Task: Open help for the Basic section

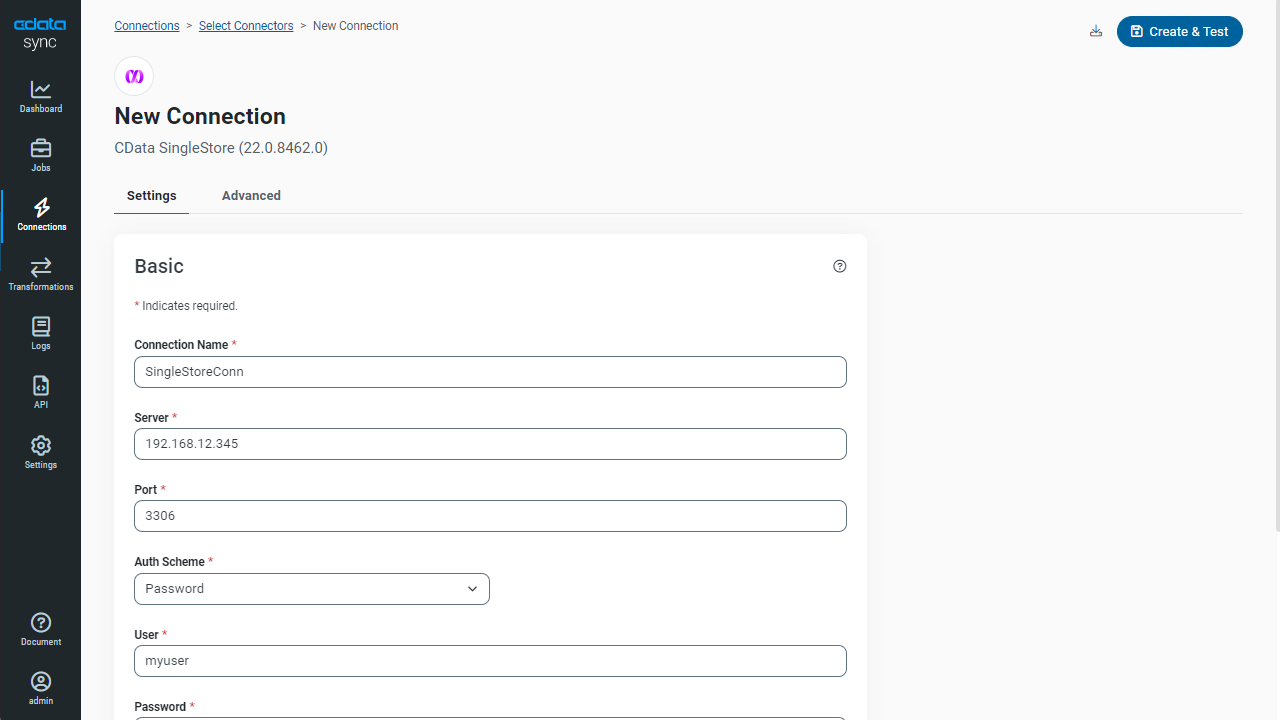Action: point(840,266)
